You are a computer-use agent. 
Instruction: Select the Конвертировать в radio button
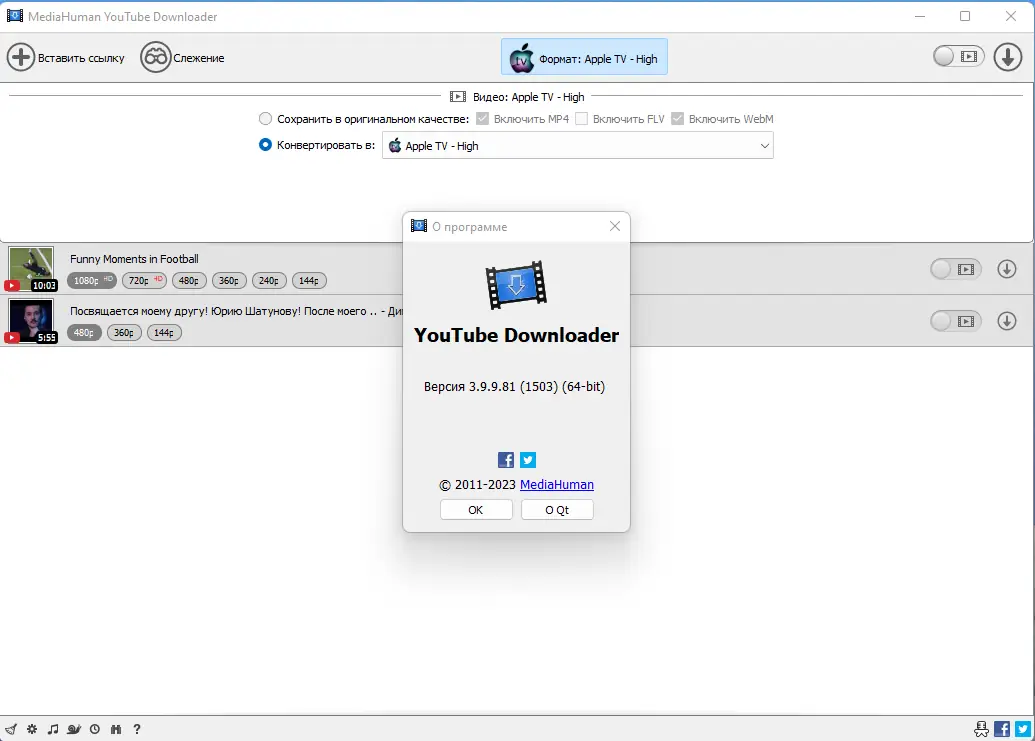264,144
